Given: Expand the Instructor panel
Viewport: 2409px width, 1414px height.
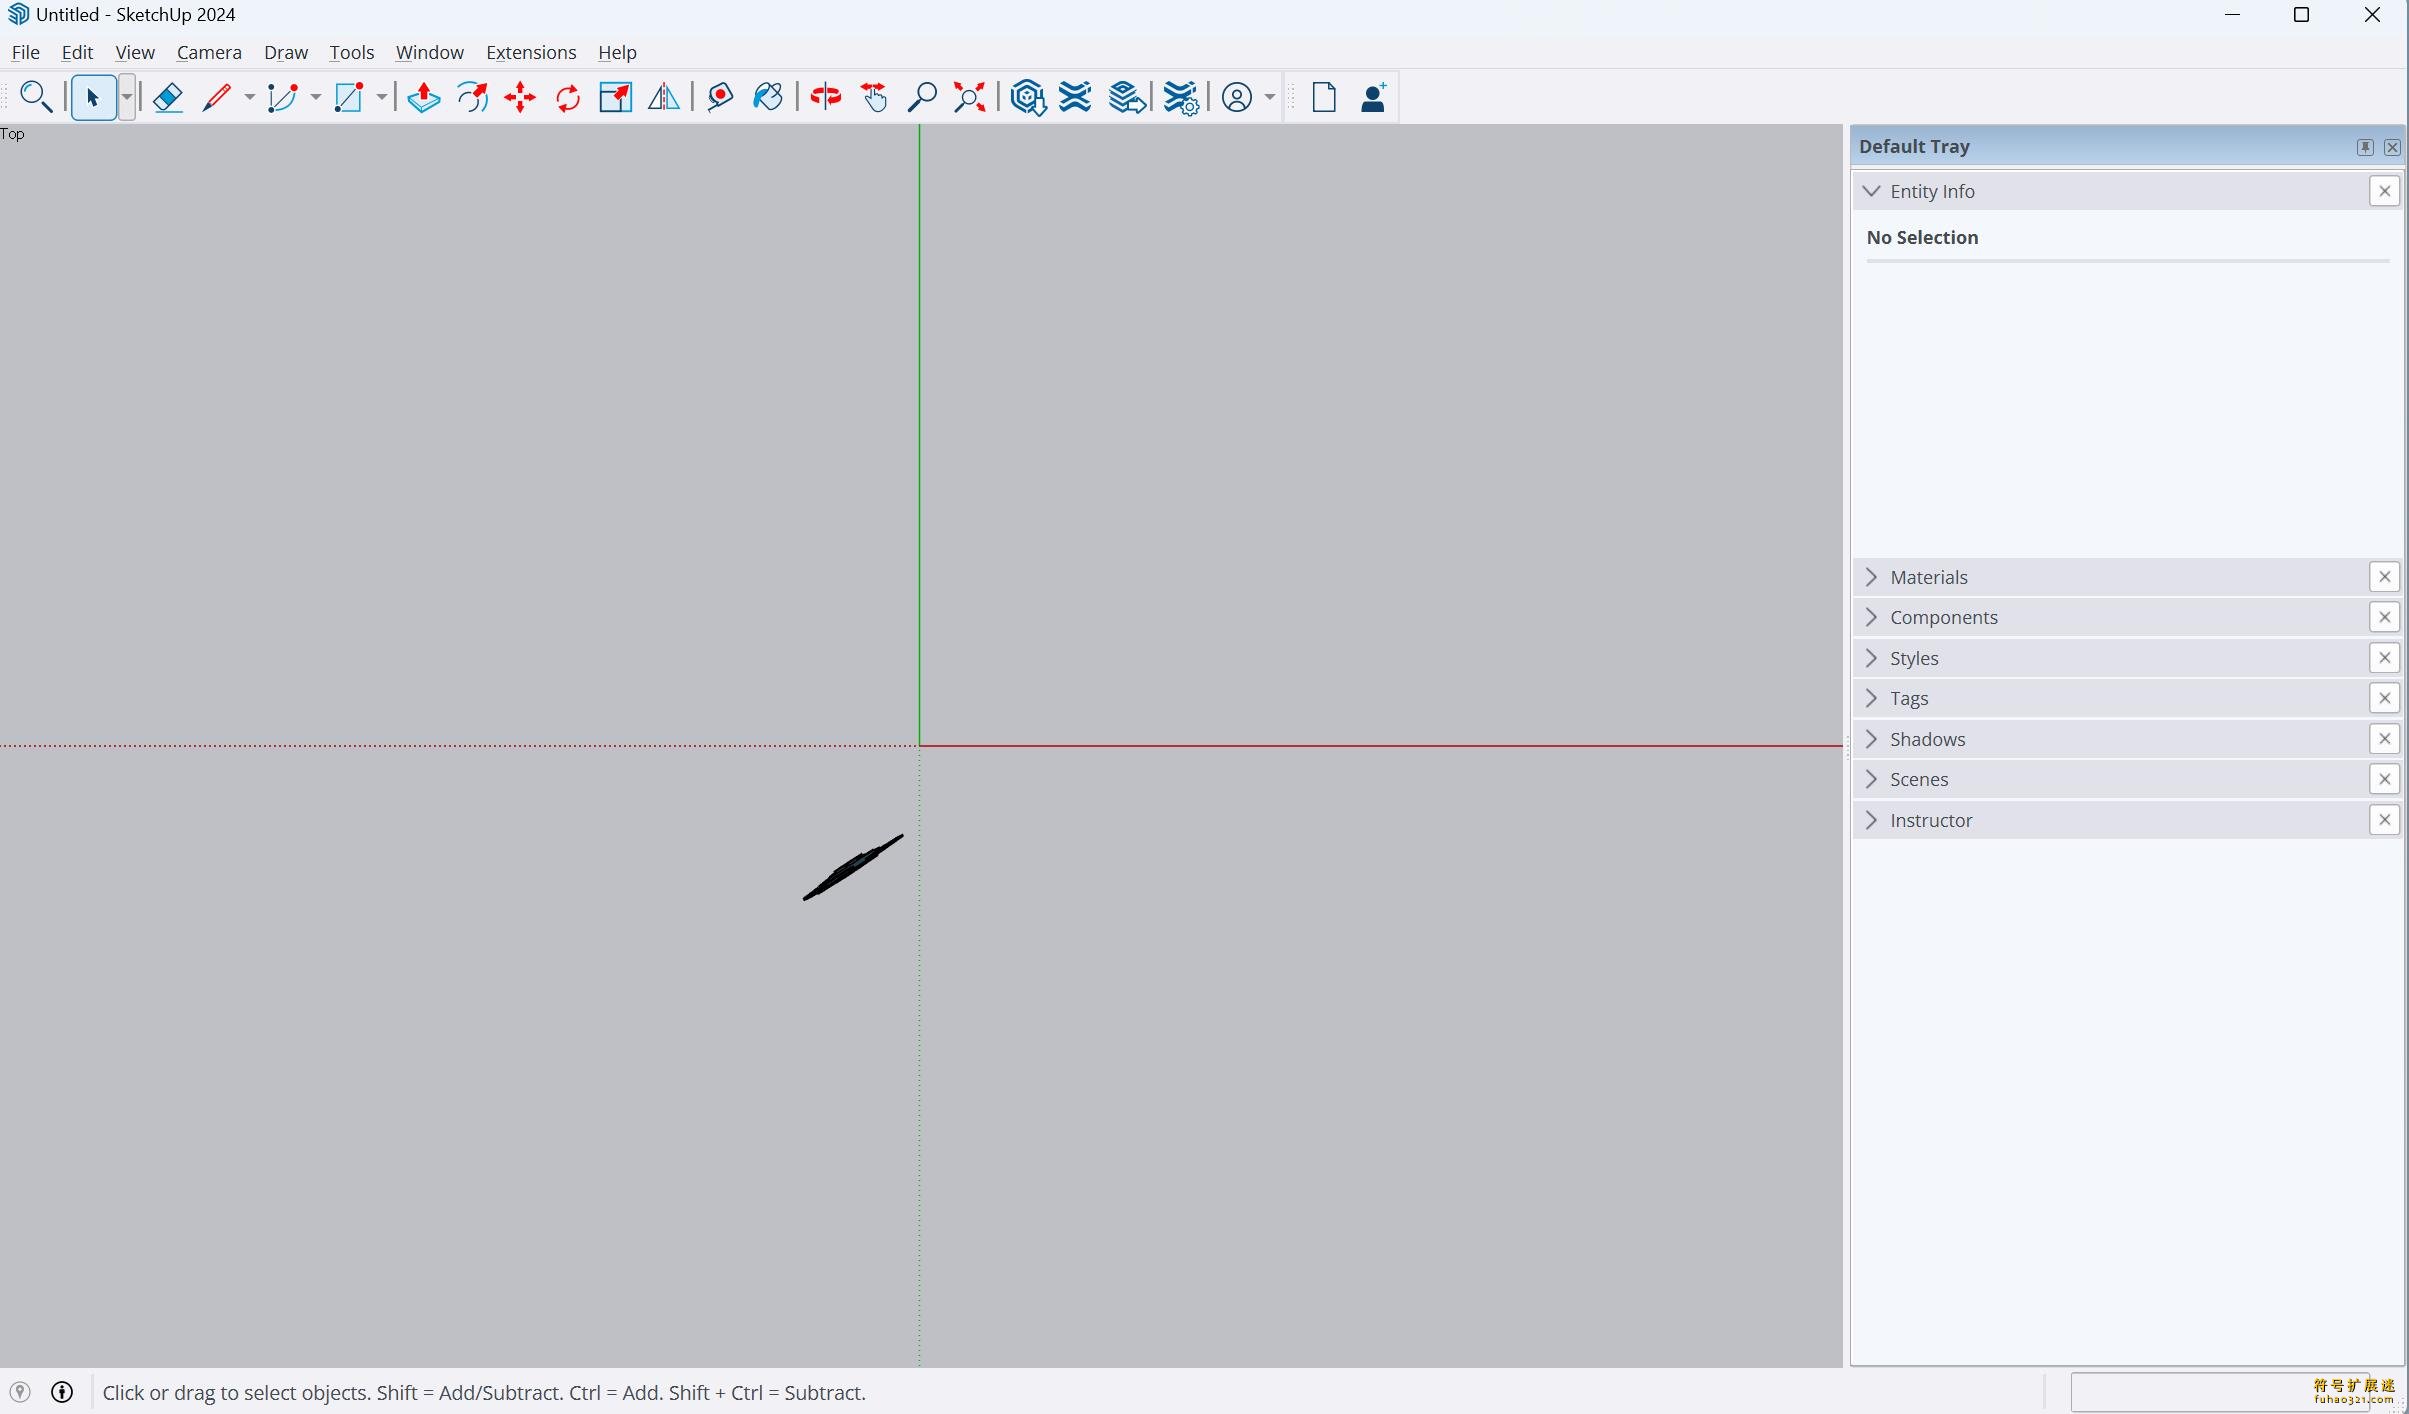Looking at the screenshot, I should (1872, 820).
